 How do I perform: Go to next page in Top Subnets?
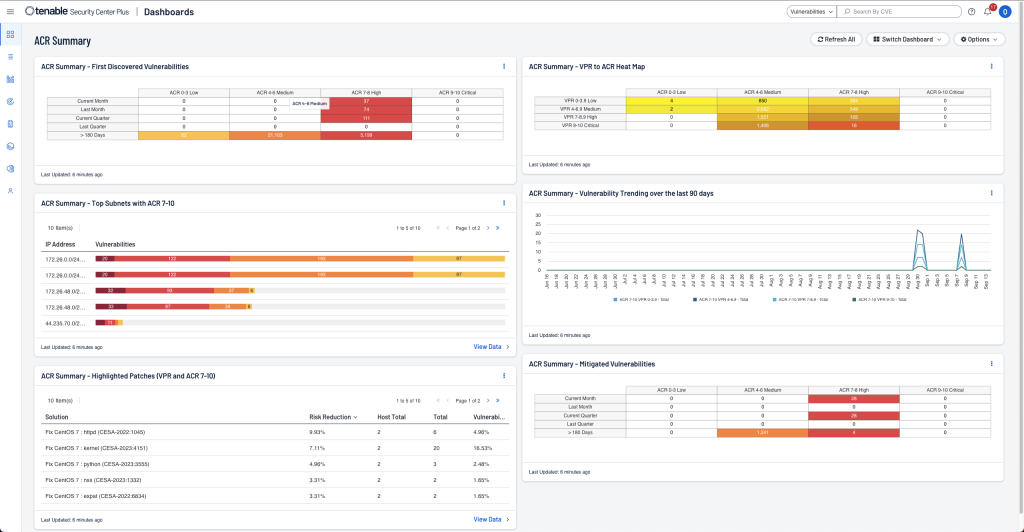point(489,228)
